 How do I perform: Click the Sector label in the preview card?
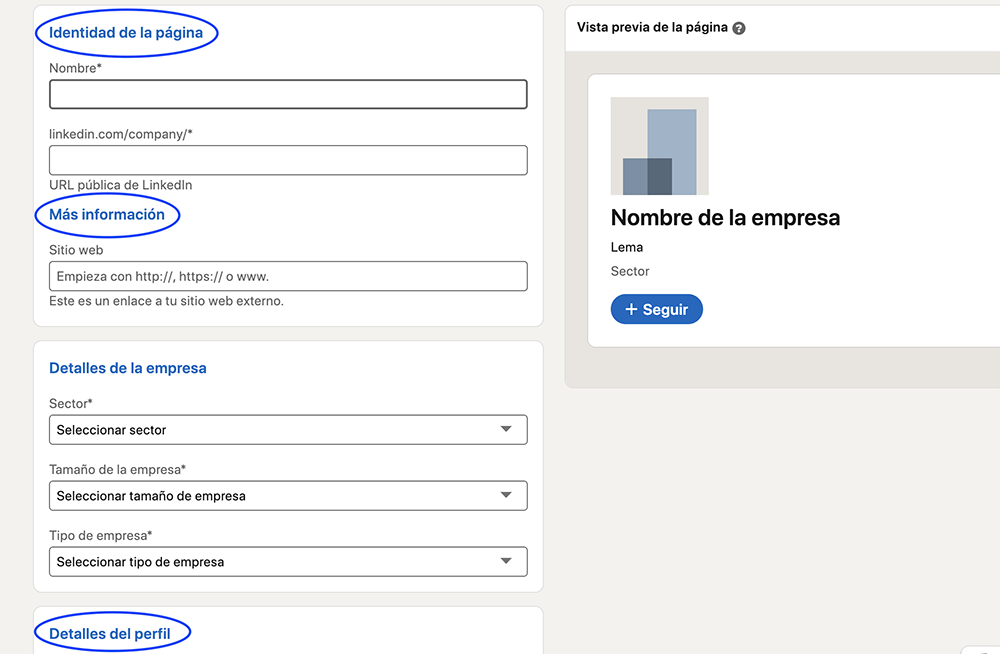pyautogui.click(x=631, y=271)
